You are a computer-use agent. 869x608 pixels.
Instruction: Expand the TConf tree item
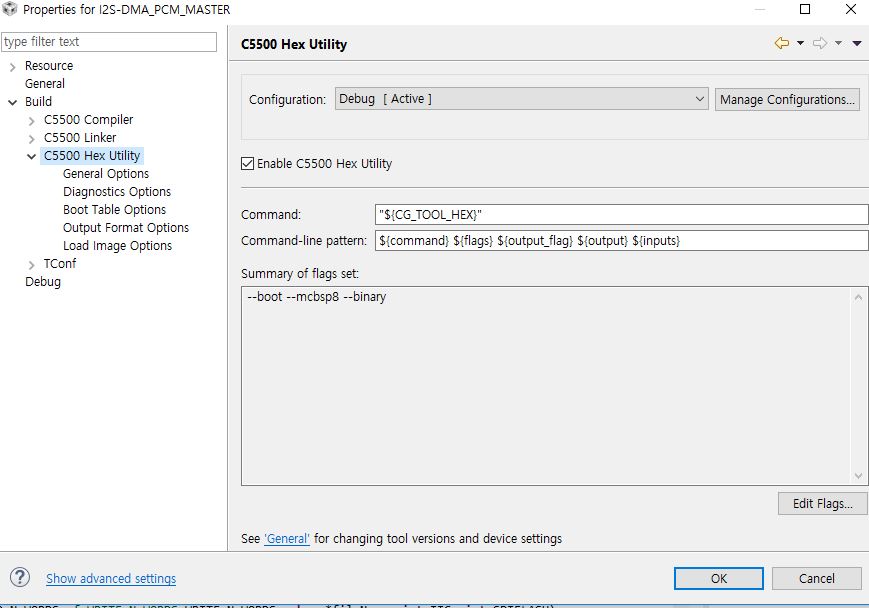(x=30, y=263)
